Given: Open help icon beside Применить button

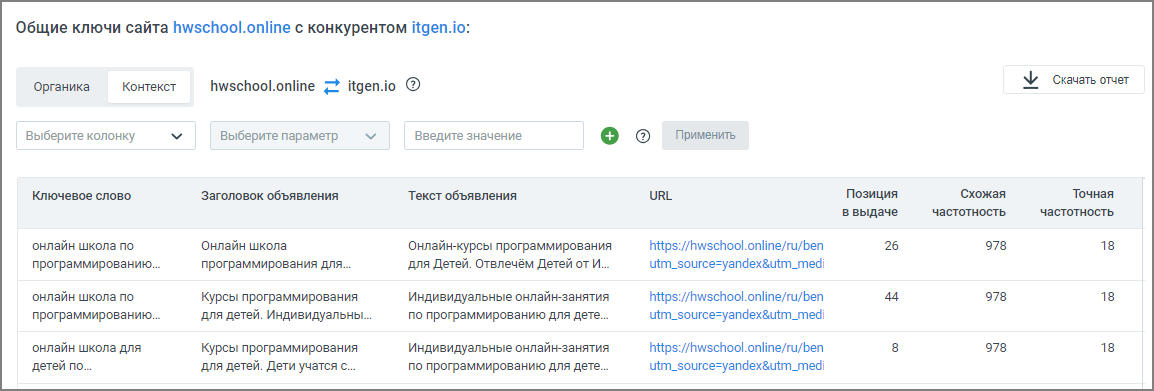Looking at the screenshot, I should [643, 136].
